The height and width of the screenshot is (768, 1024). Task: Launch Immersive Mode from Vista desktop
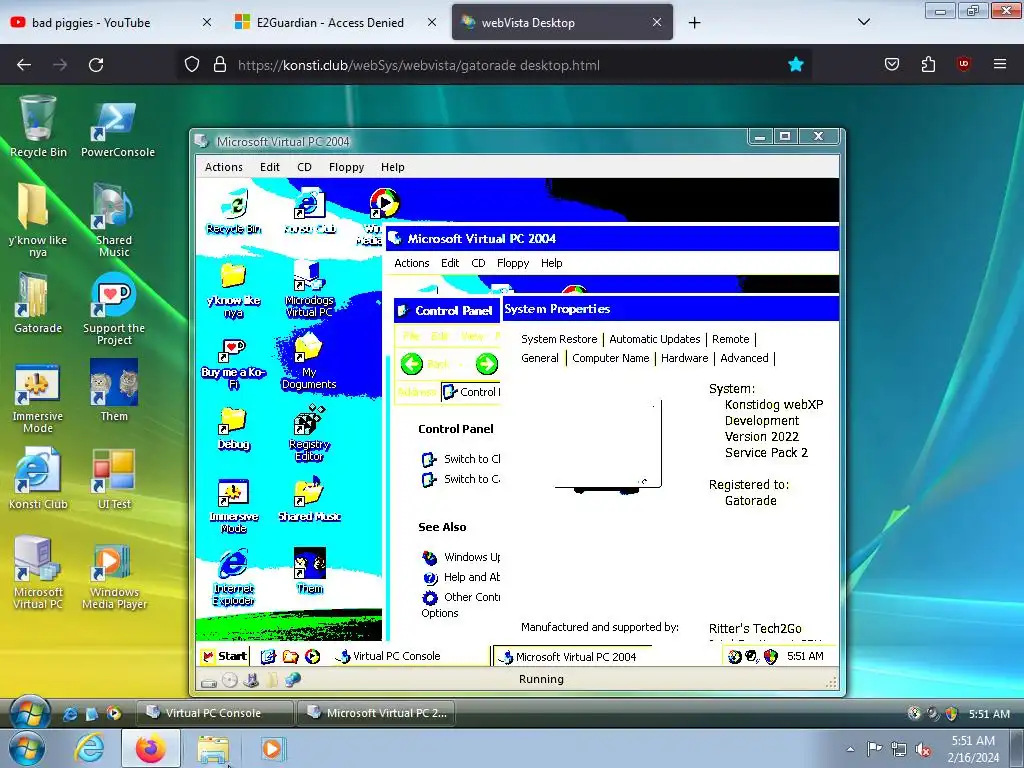[38, 396]
